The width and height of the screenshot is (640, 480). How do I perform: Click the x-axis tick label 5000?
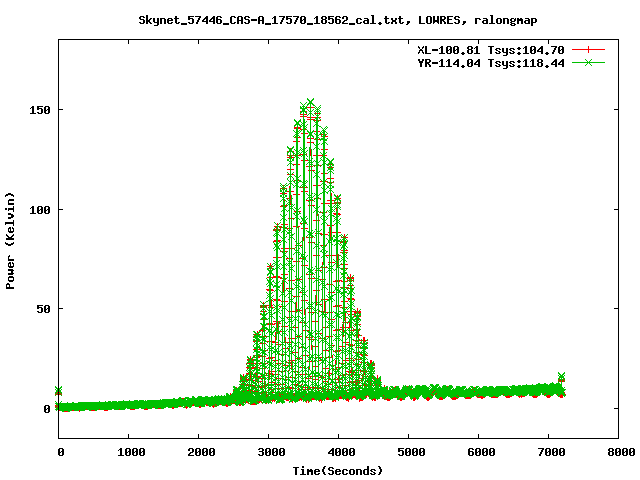[411, 452]
